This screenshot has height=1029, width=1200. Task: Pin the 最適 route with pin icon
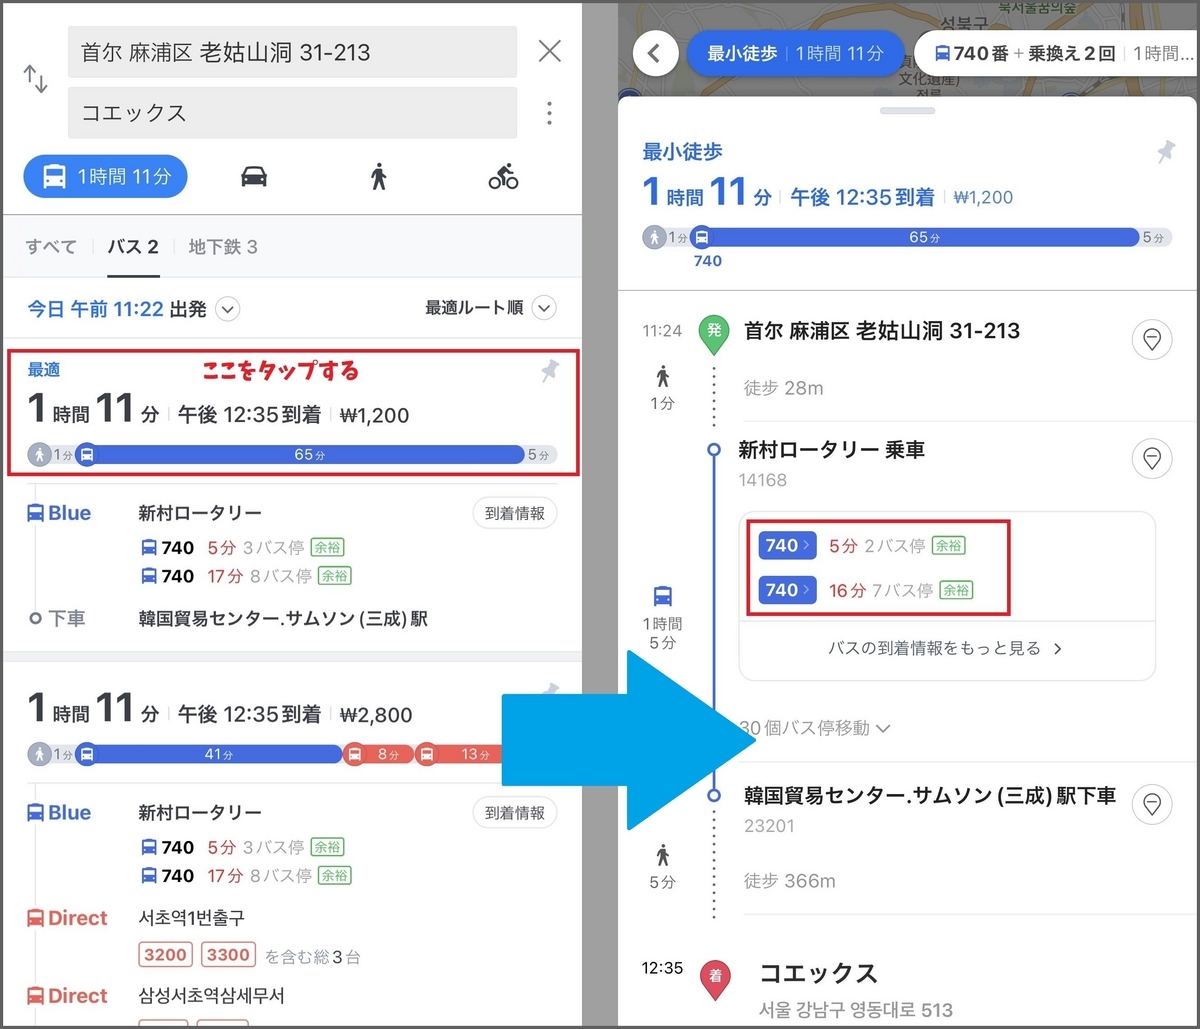[x=548, y=372]
